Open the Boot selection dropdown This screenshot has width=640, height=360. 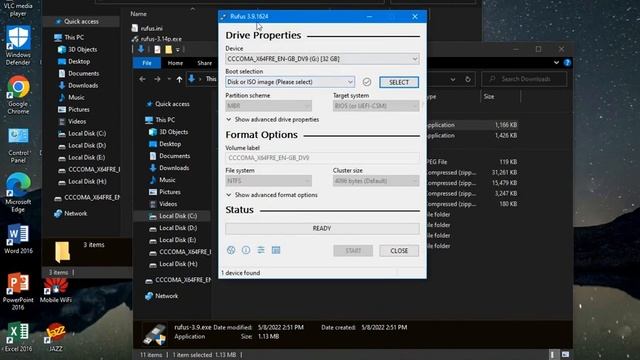coord(290,82)
